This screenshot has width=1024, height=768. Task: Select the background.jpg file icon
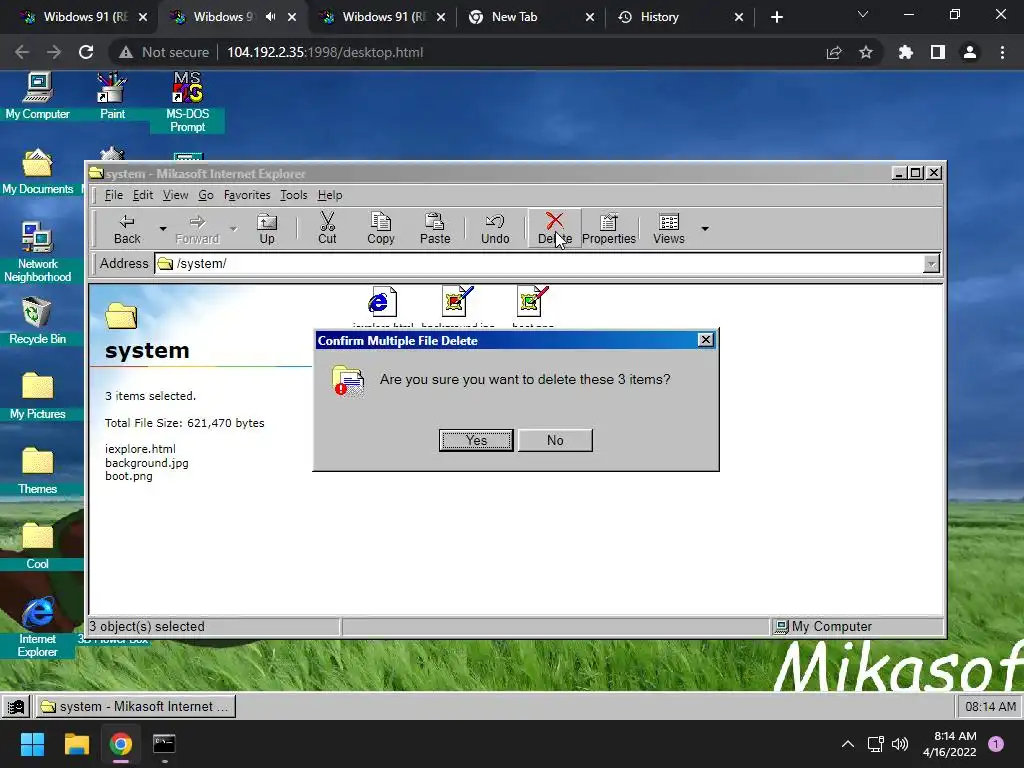(x=458, y=304)
